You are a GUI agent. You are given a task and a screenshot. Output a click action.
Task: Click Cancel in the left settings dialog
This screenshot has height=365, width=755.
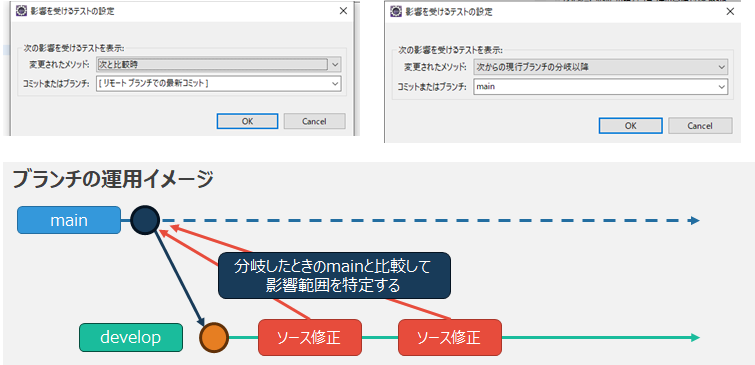point(314,121)
